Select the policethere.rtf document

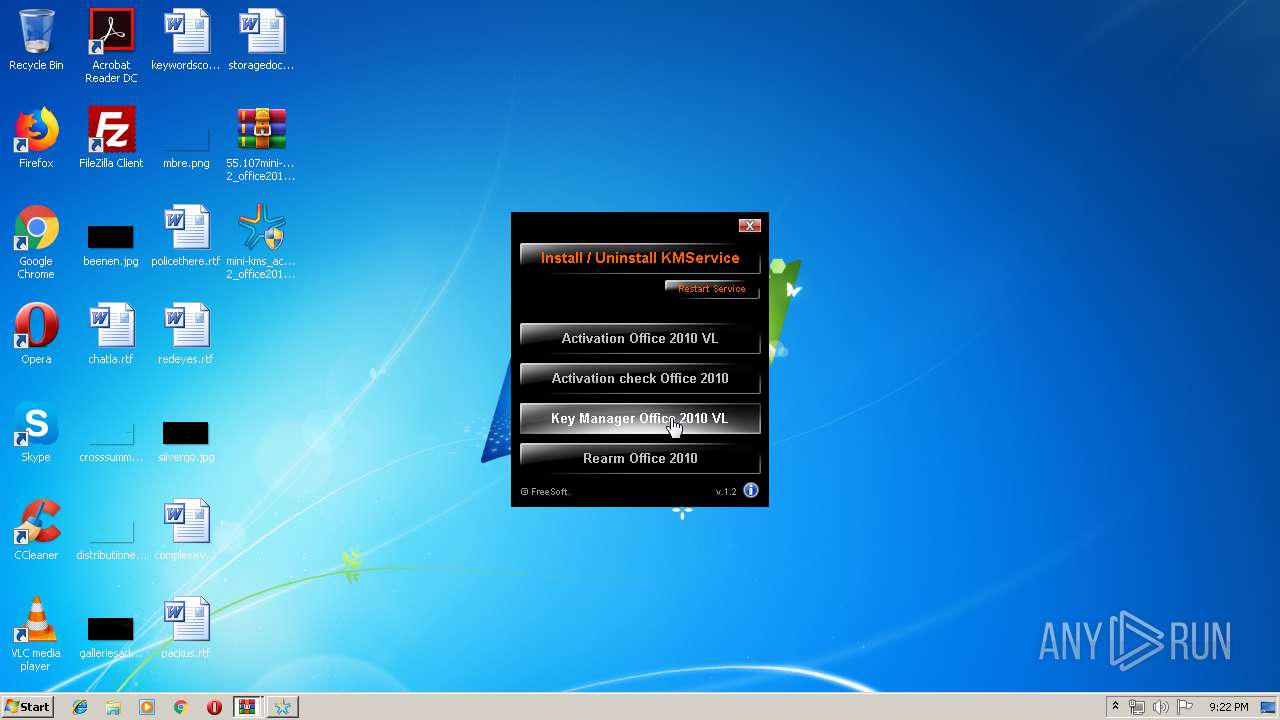coord(186,236)
